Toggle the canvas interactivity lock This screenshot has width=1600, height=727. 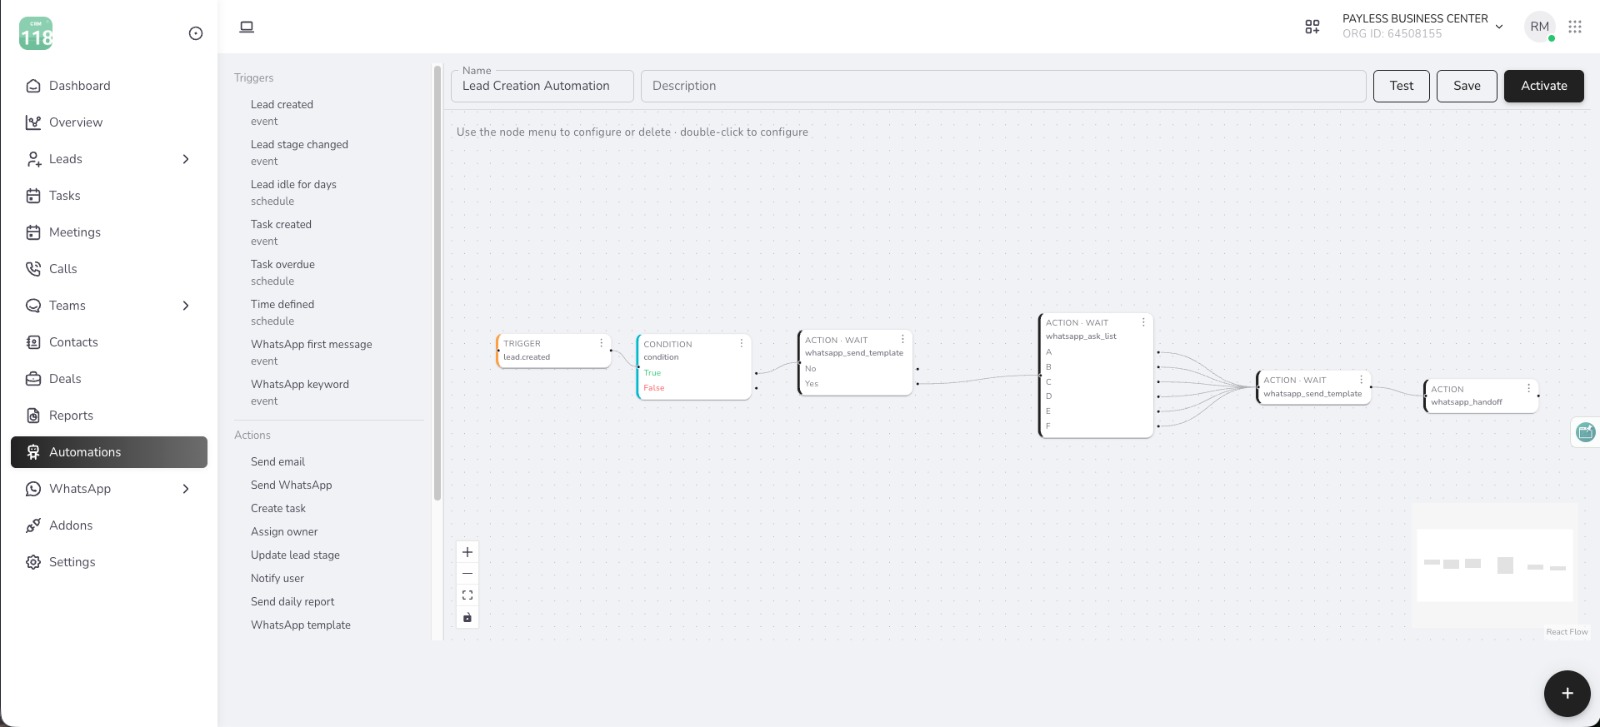click(467, 617)
